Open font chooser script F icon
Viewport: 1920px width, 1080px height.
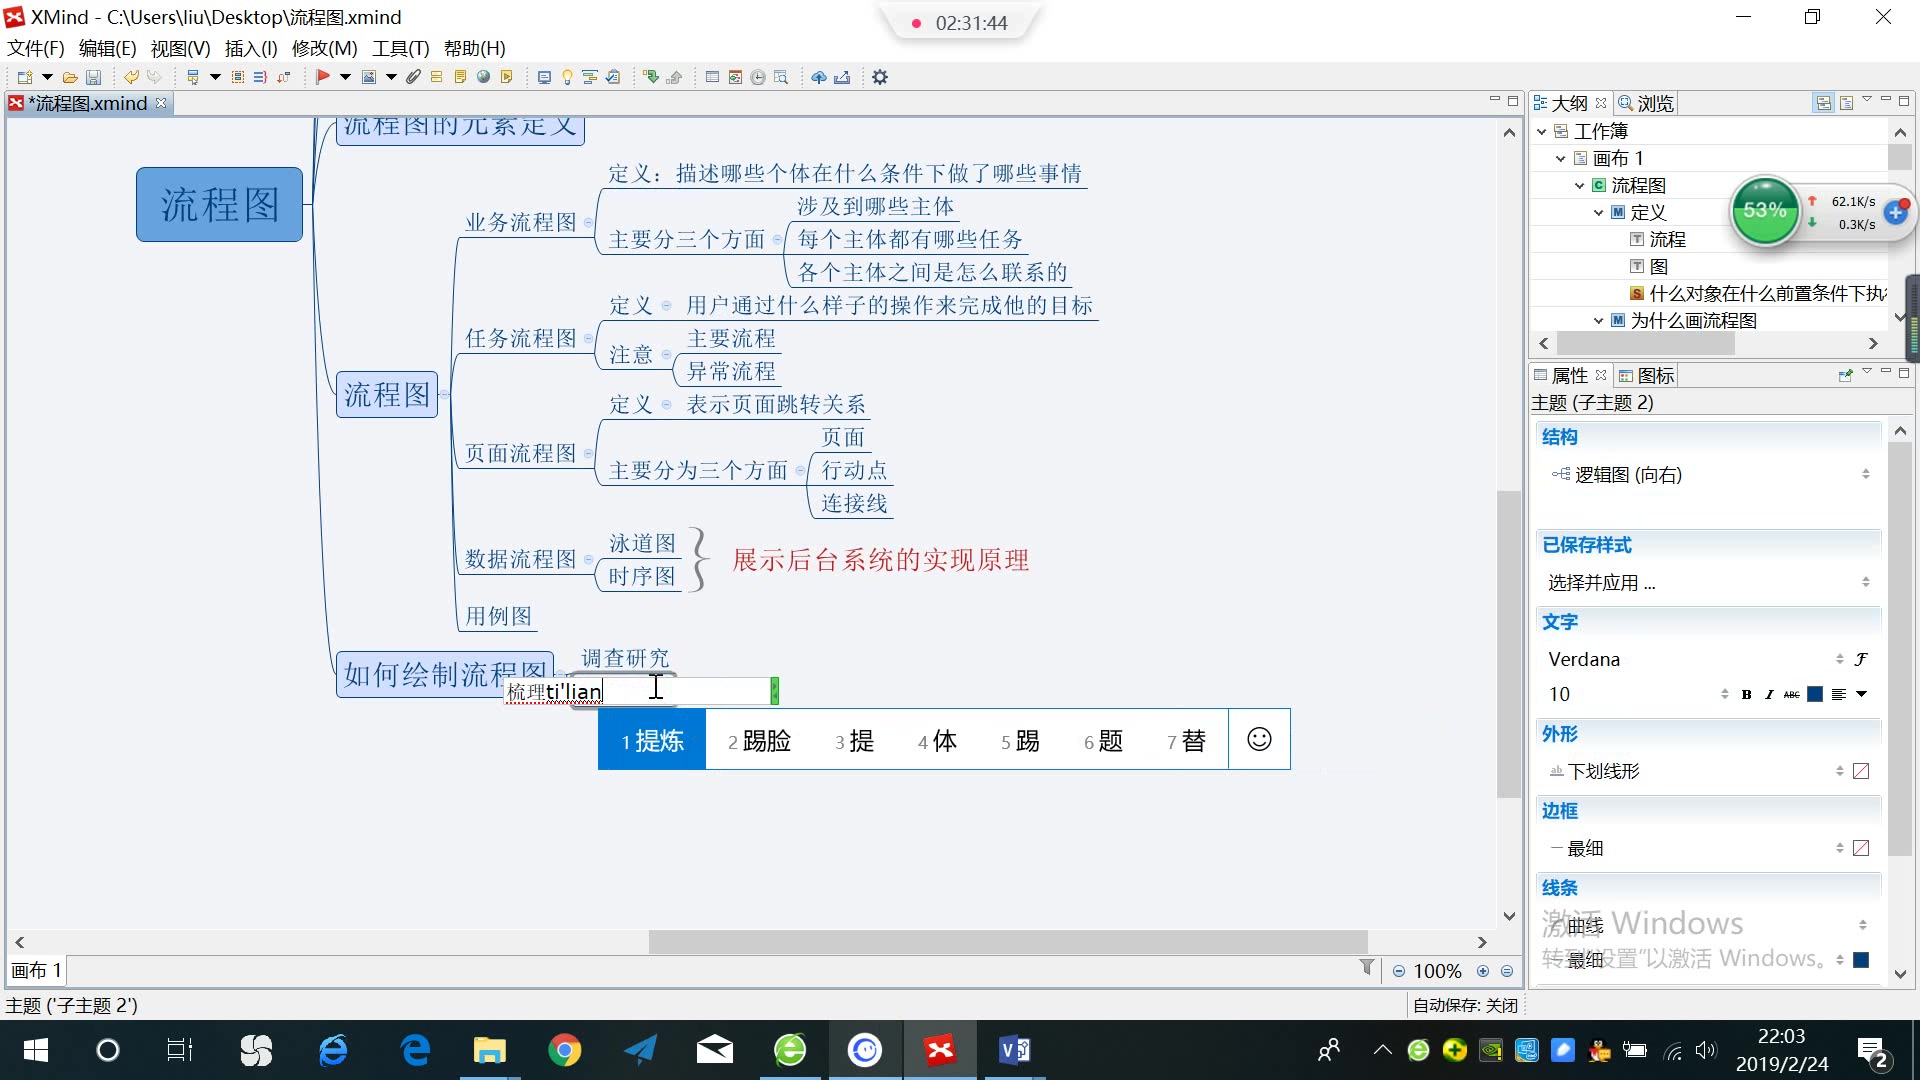[1861, 659]
